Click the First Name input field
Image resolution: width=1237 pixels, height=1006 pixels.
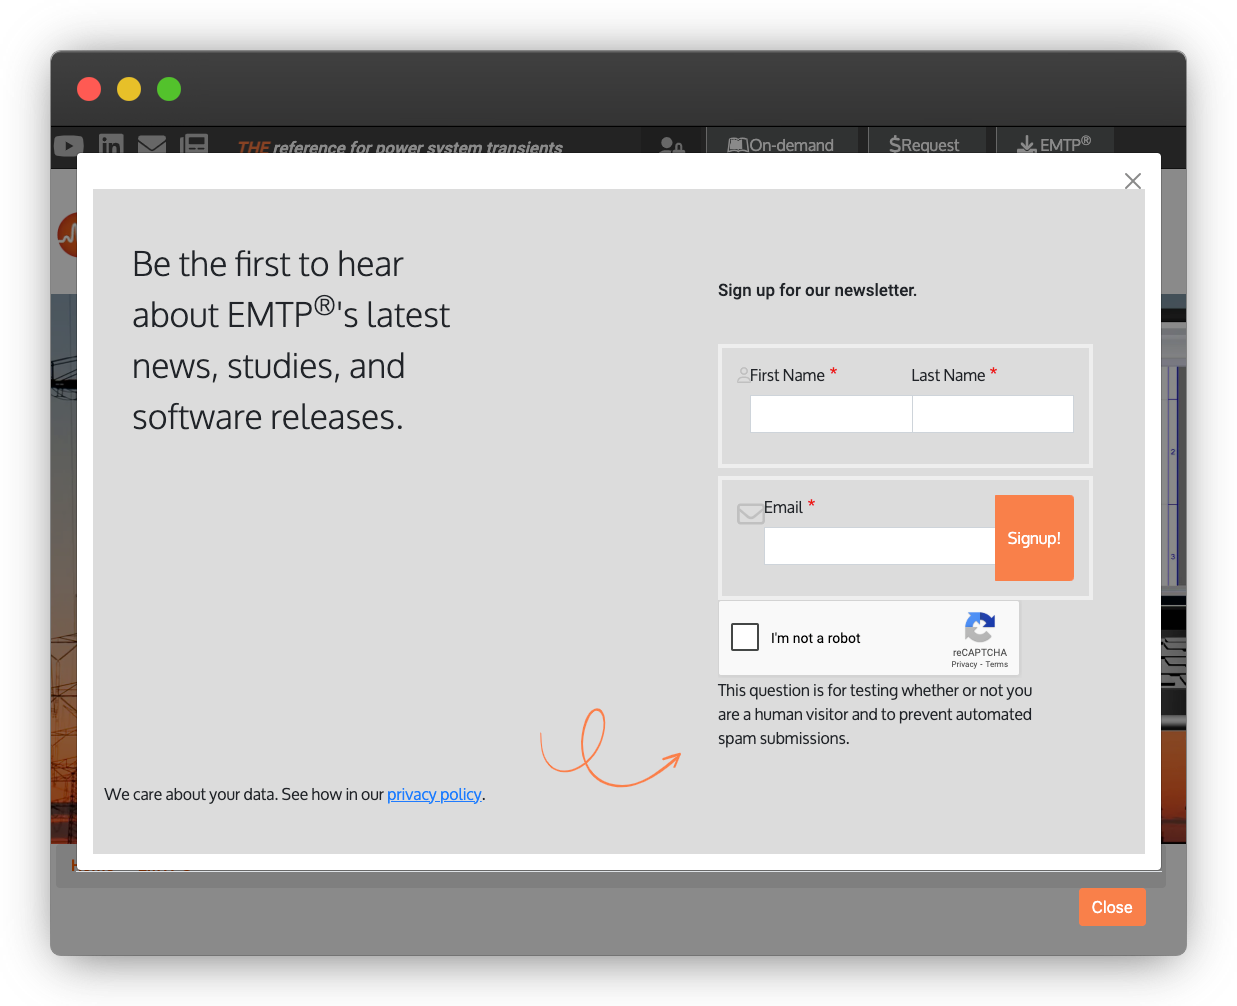(831, 414)
